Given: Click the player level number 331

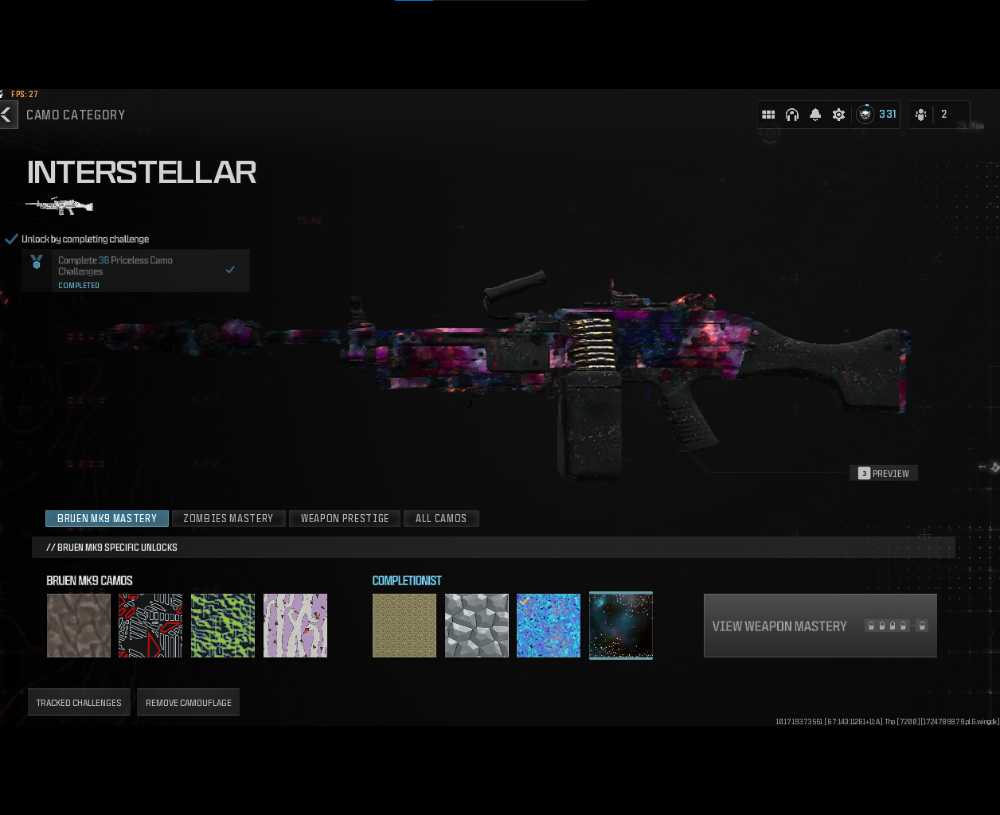Looking at the screenshot, I should (x=888, y=114).
